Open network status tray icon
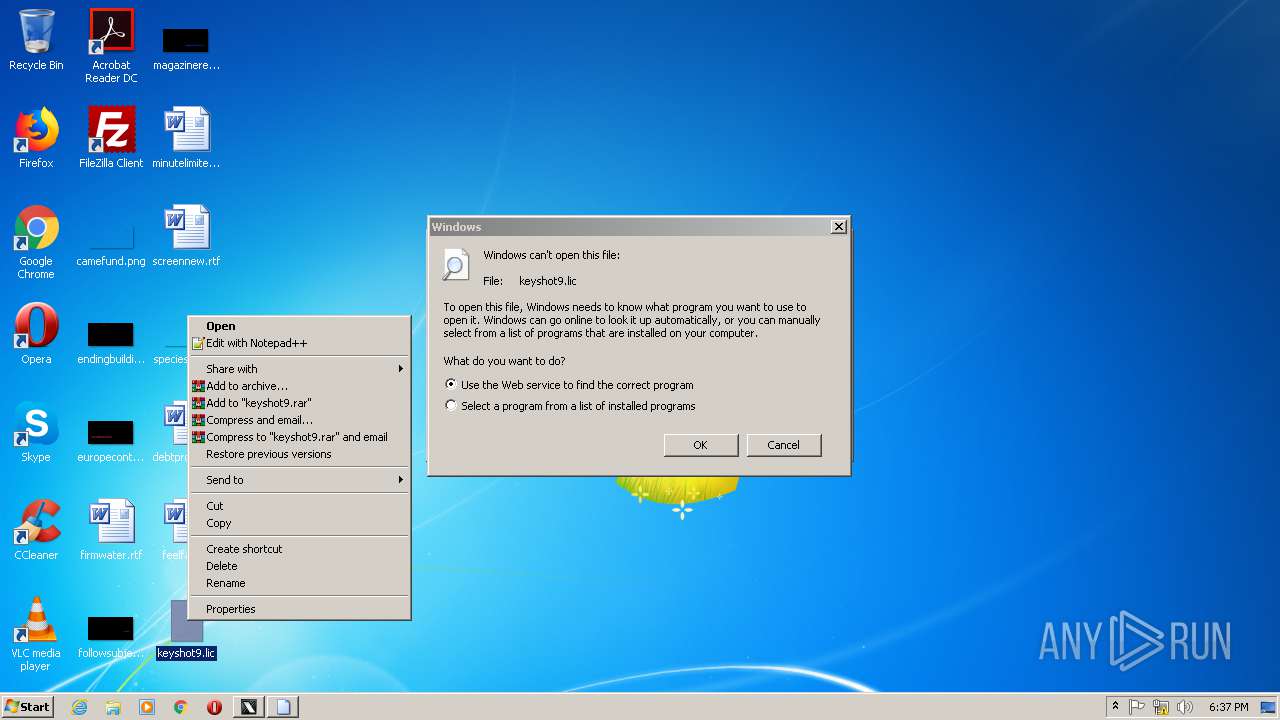This screenshot has width=1280, height=720. 1161,707
